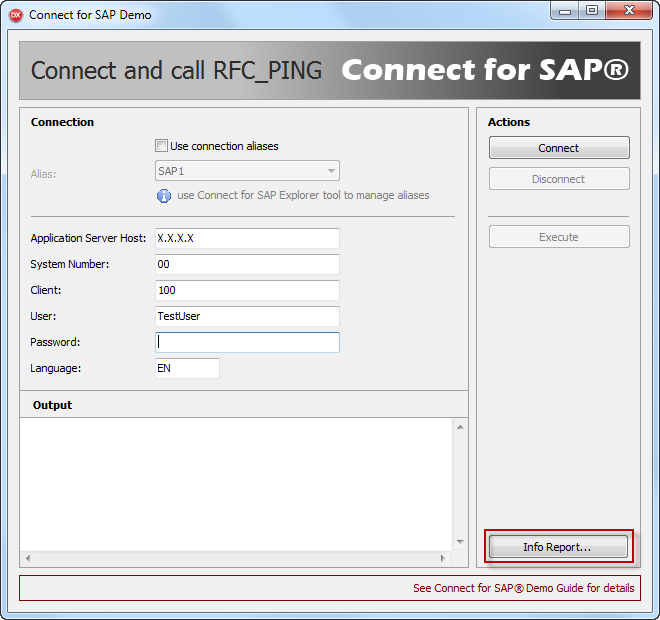Click the 'See Connect for SAP® Demo Guide for details' text
This screenshot has width=660, height=620.
pos(523,588)
